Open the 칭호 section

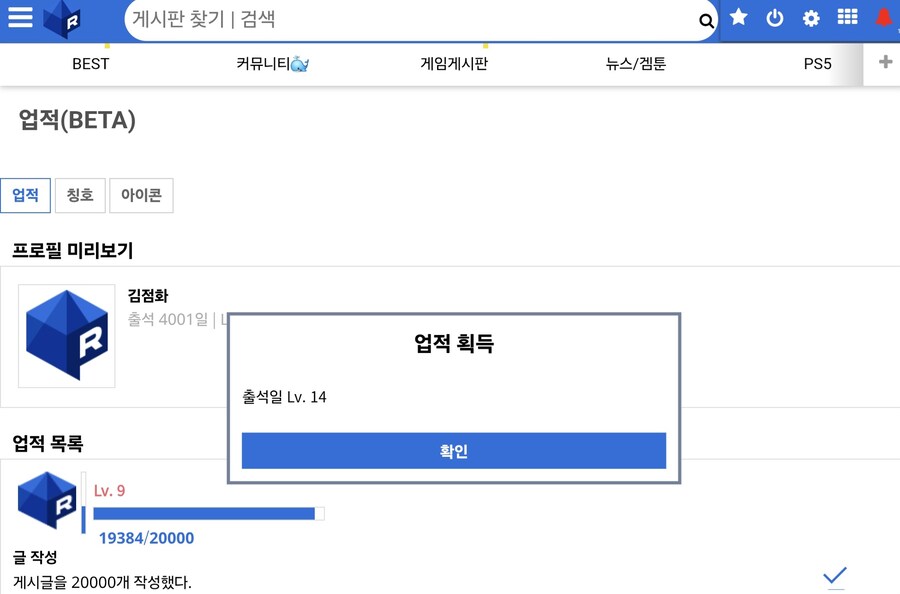[80, 195]
